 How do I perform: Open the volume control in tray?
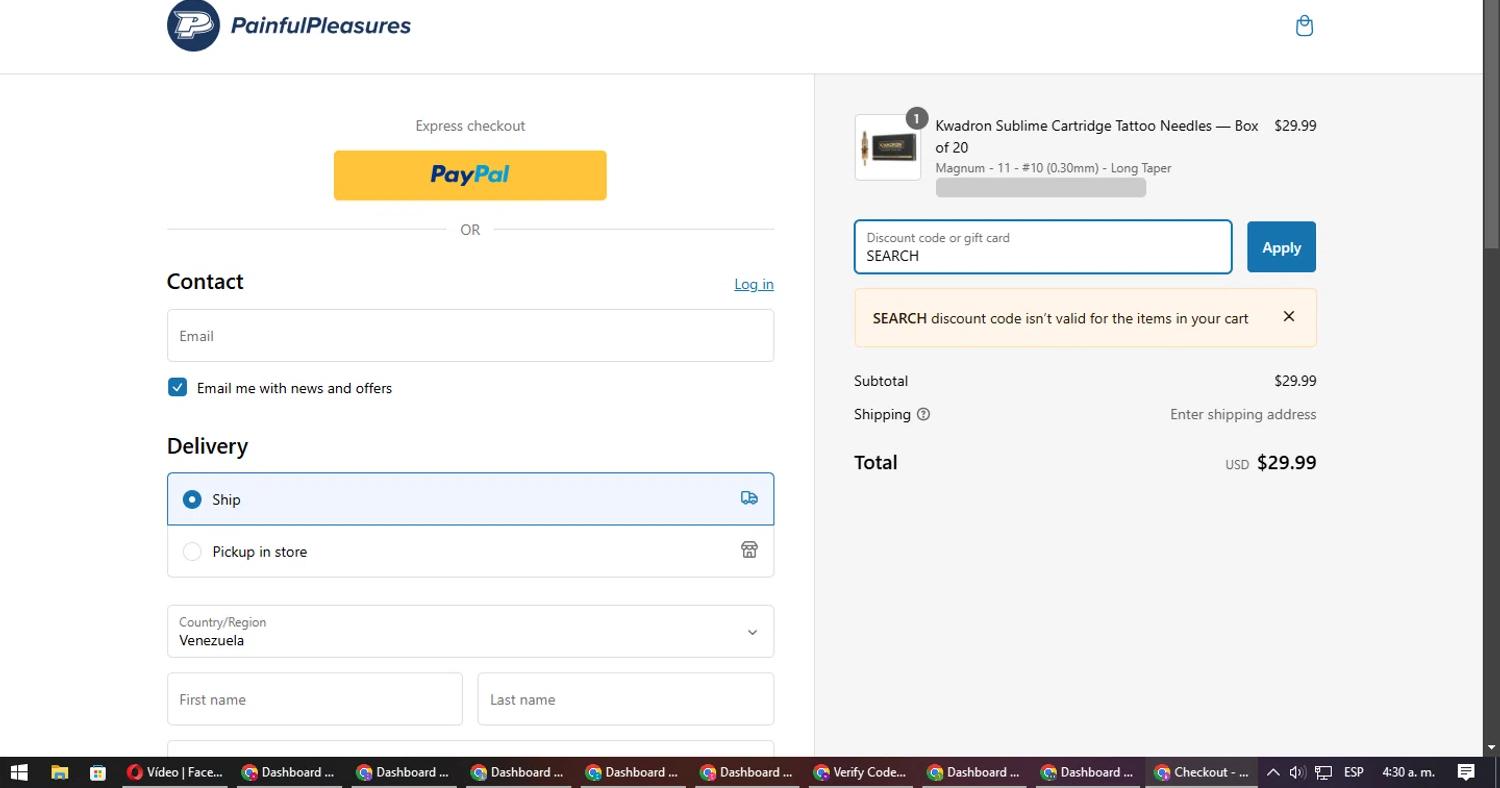click(x=1297, y=772)
